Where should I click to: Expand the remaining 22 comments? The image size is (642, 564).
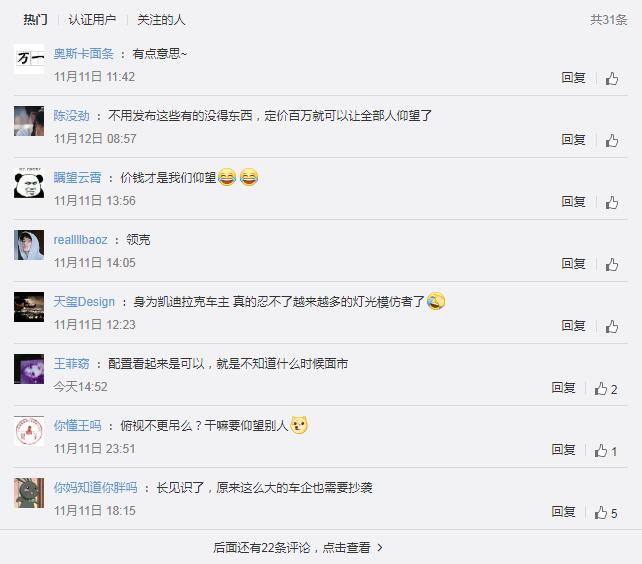coord(298,547)
